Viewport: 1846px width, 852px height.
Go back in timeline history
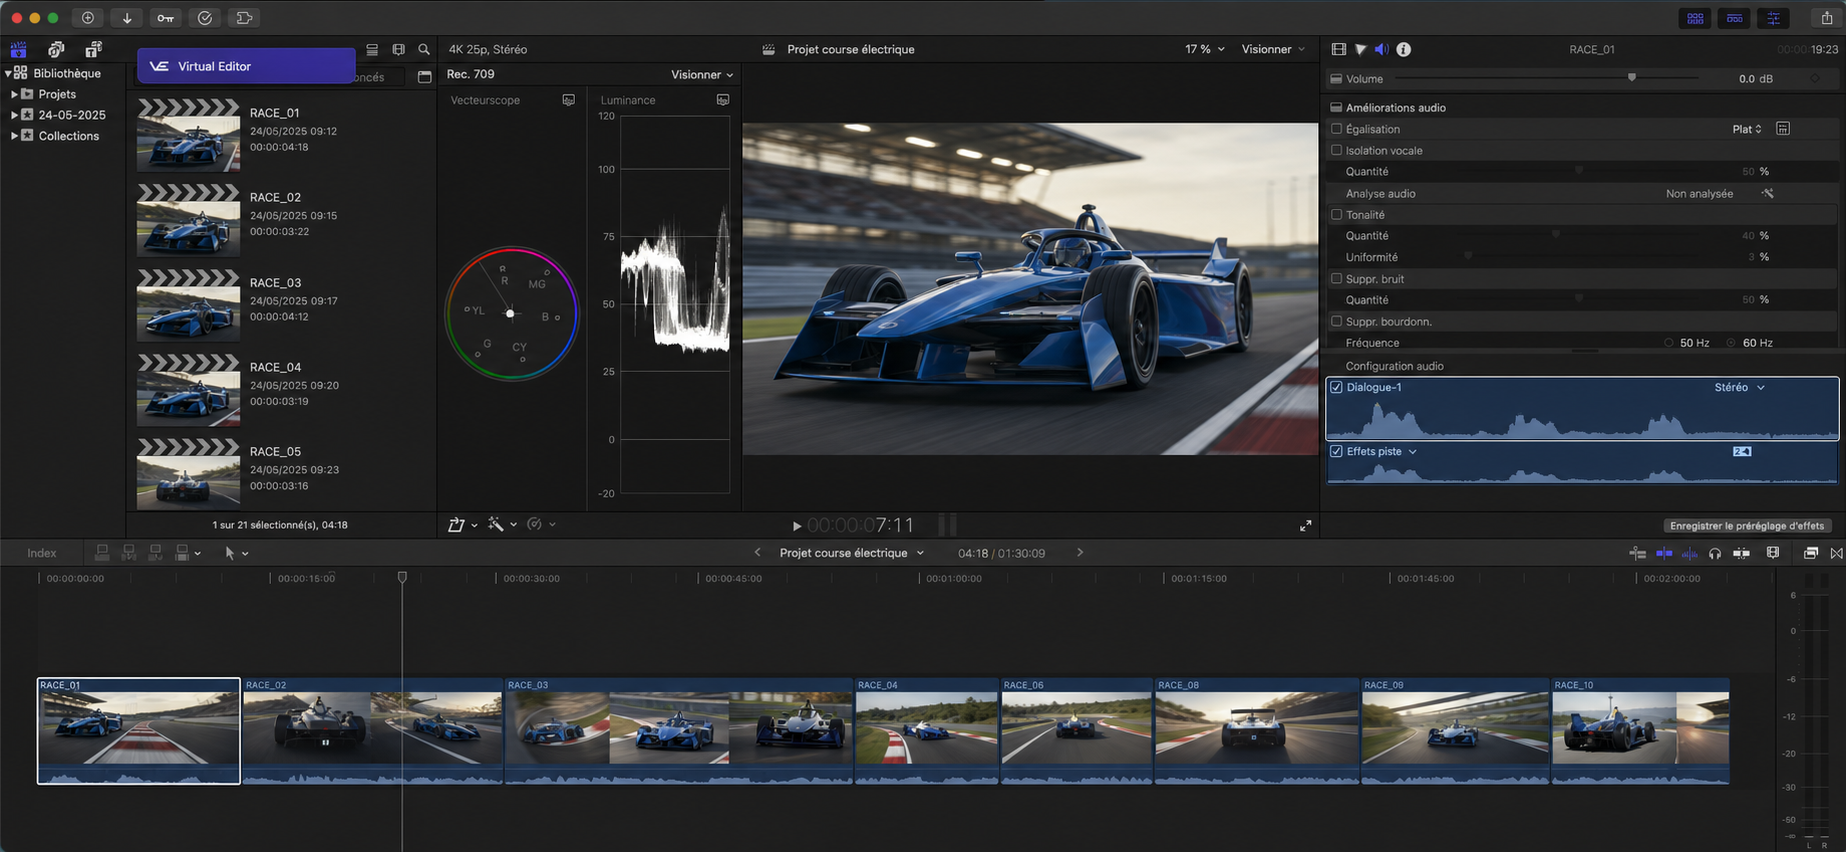(757, 552)
